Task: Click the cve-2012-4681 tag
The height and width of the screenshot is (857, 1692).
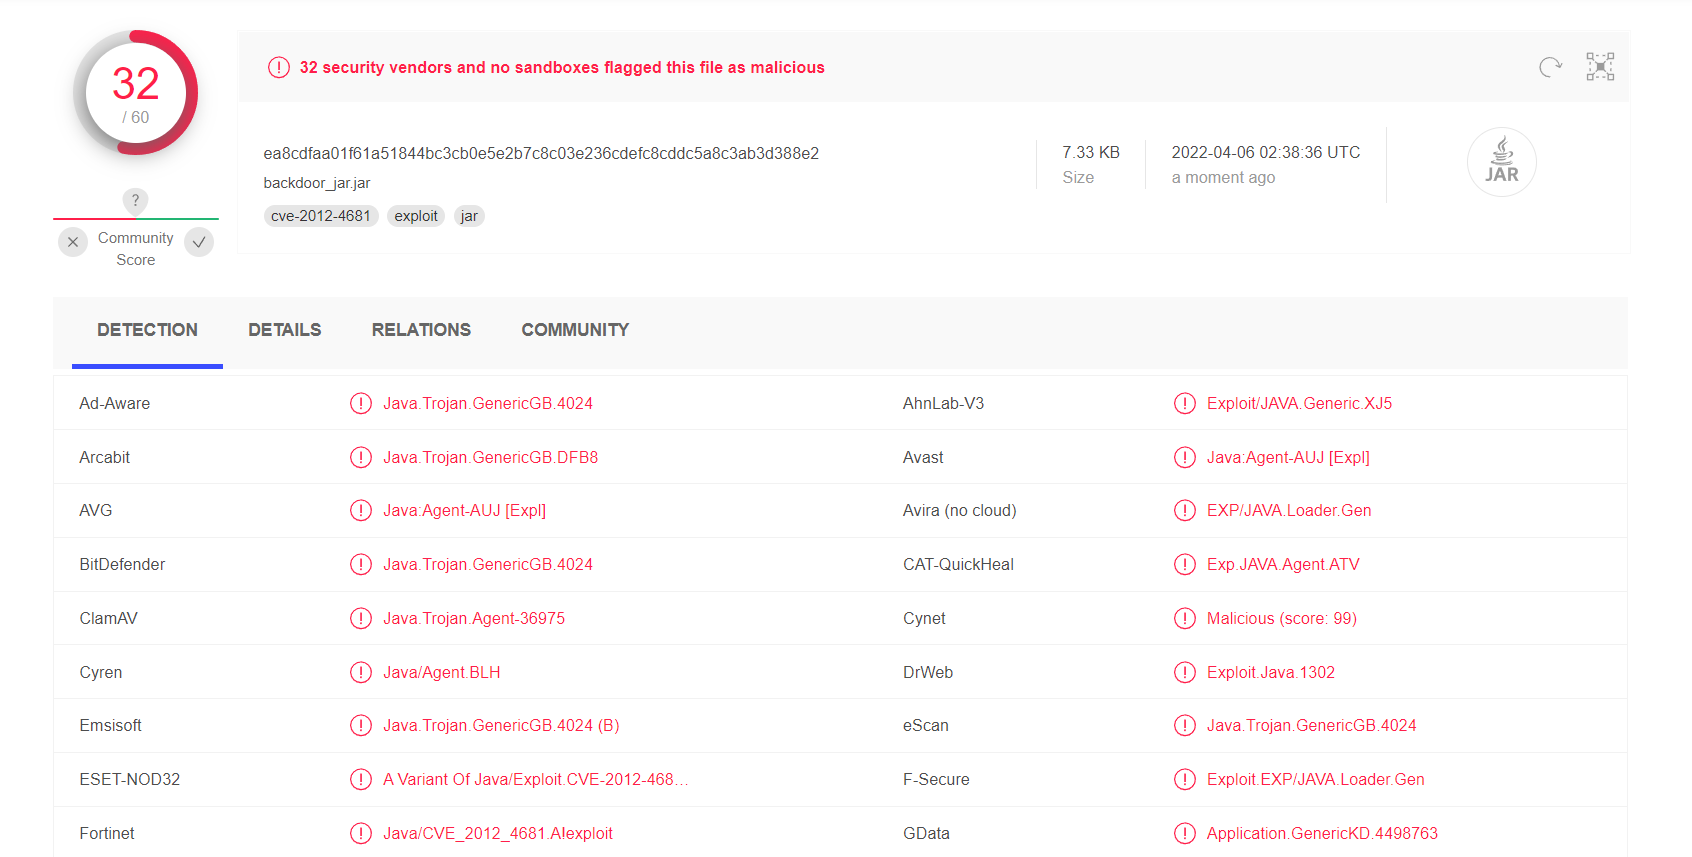Action: point(321,216)
